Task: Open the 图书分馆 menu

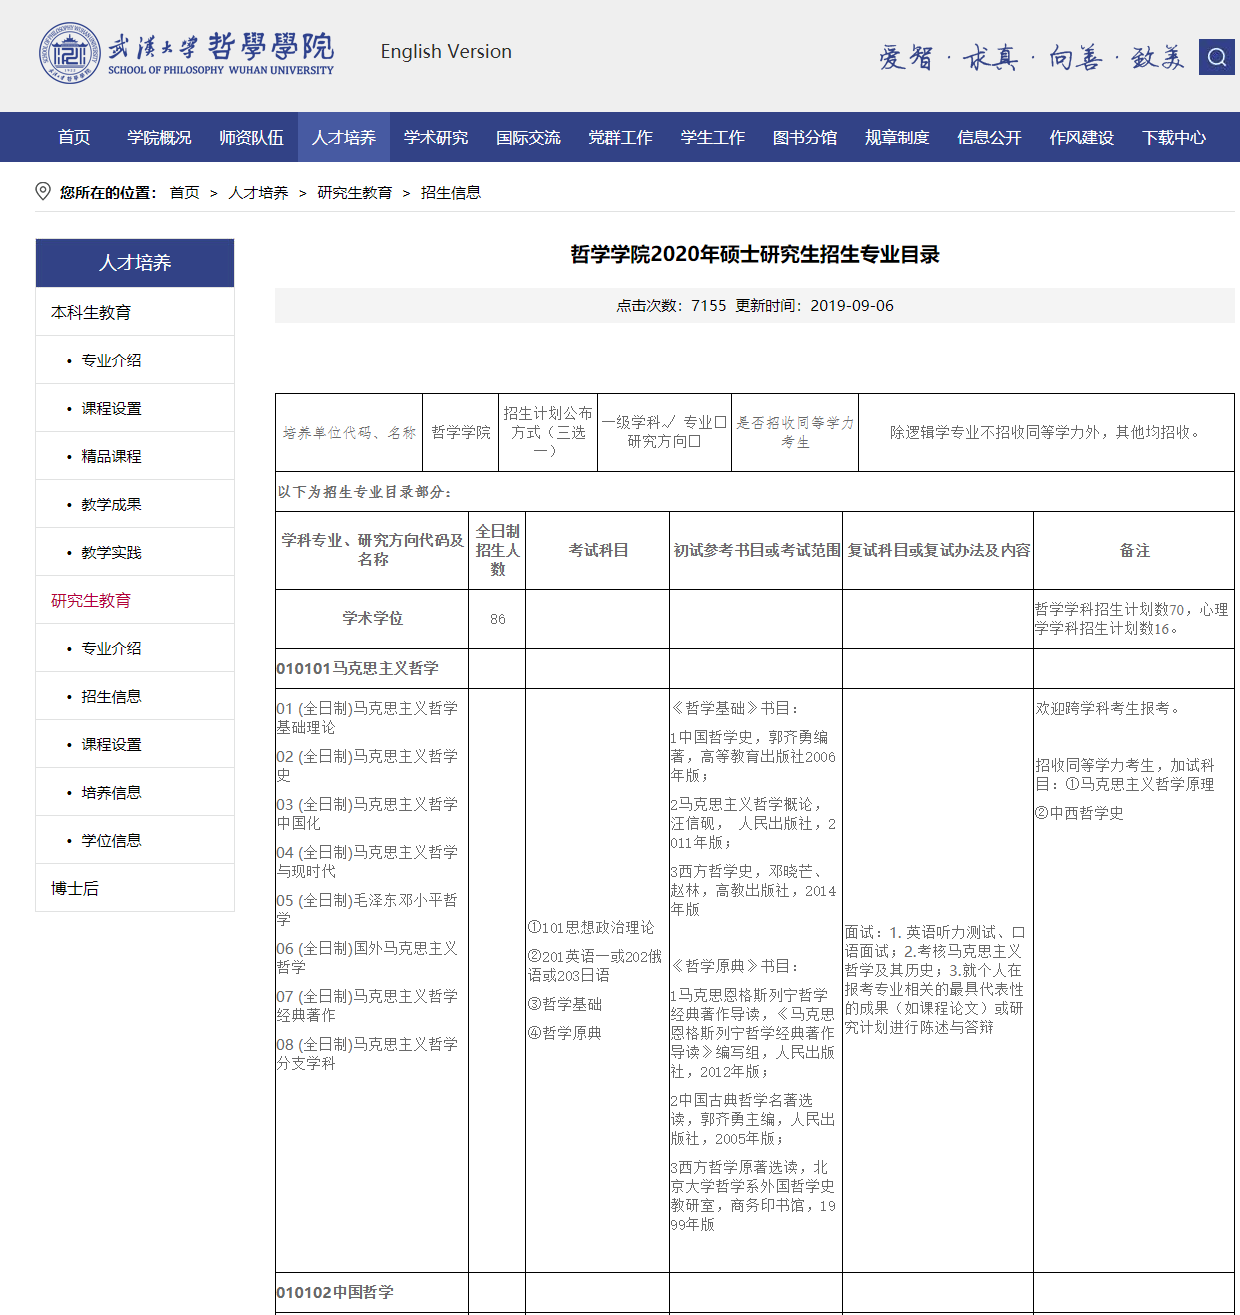Action: tap(805, 137)
